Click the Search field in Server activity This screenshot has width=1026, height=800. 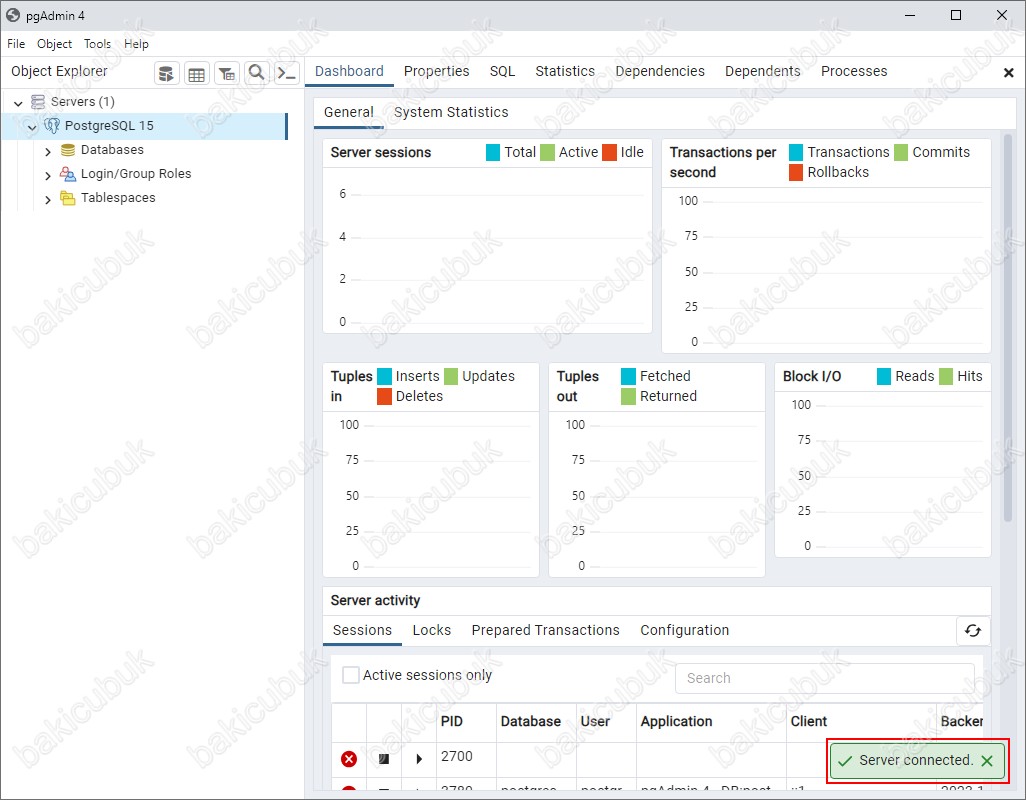tap(825, 678)
